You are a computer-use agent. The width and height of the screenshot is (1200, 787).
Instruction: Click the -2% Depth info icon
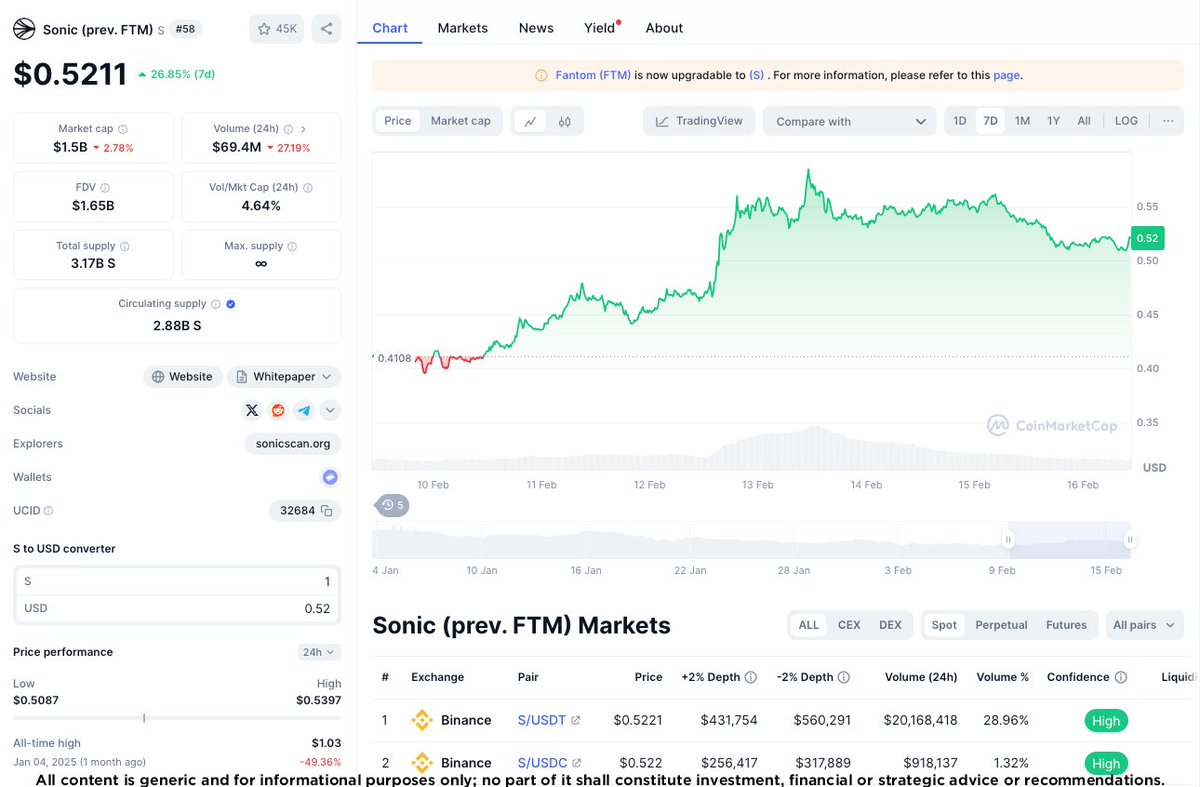(x=844, y=677)
